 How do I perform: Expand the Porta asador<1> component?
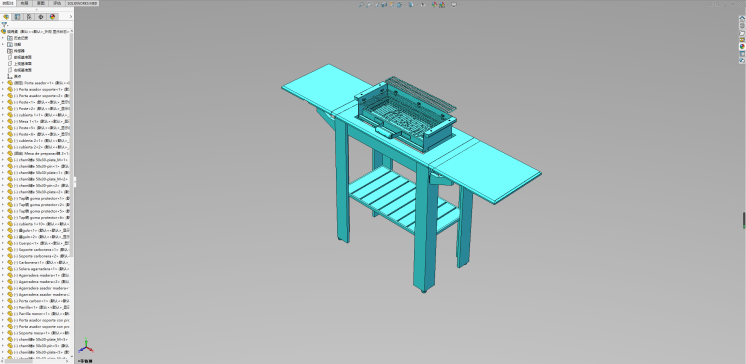pos(3,83)
